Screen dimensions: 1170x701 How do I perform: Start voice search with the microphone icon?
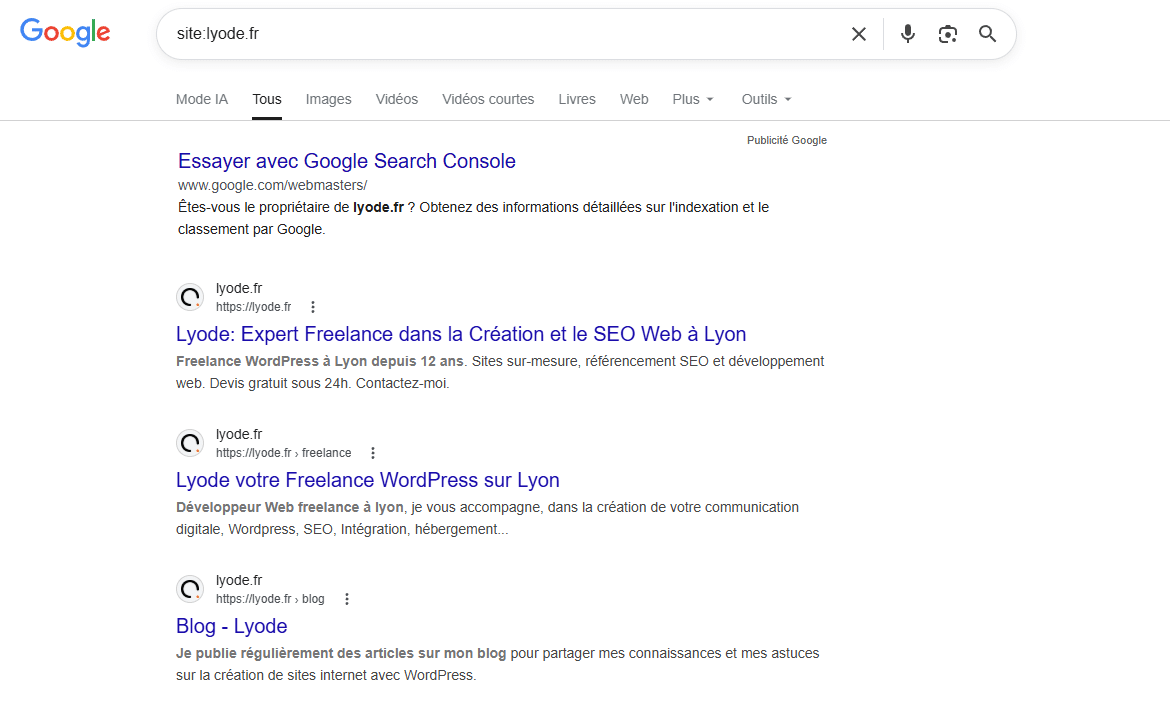(907, 34)
